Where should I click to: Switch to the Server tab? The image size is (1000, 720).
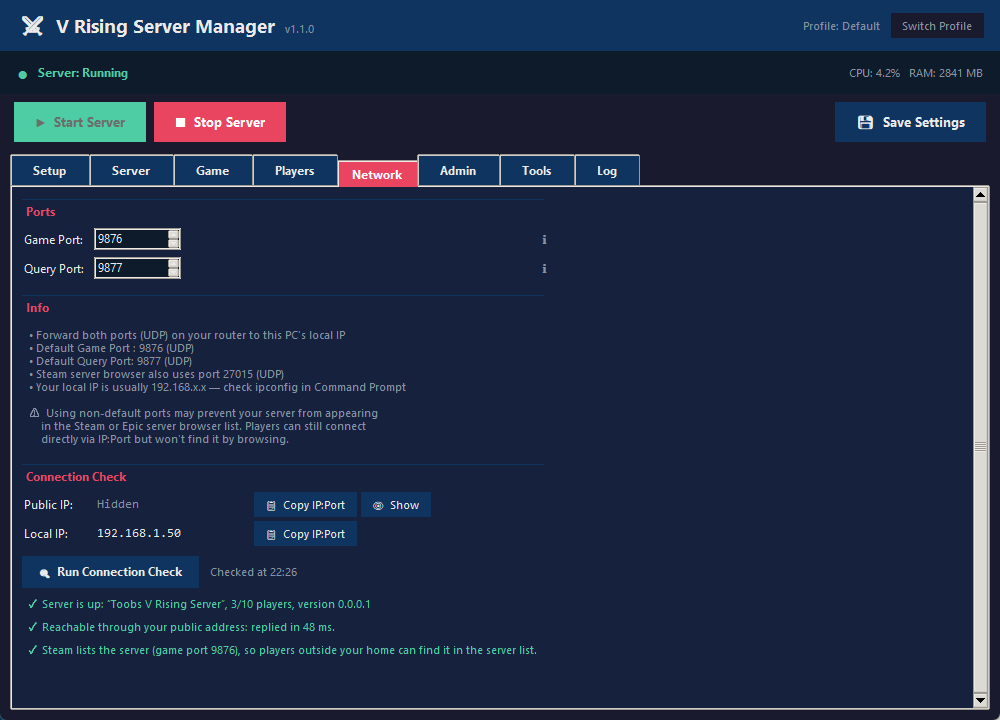point(131,170)
